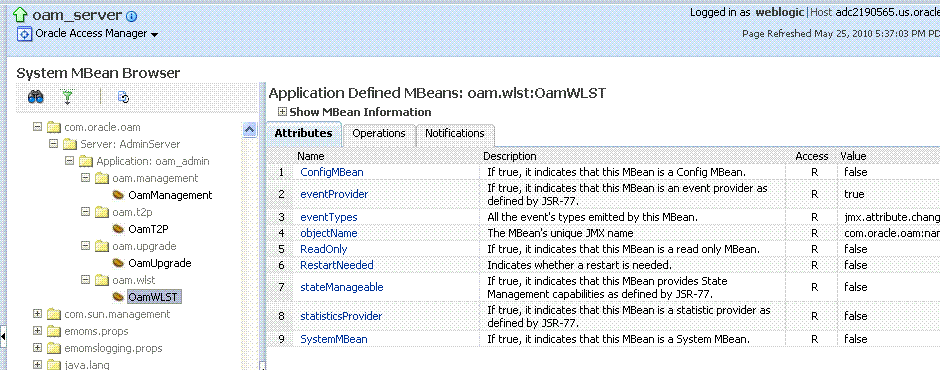This screenshot has width=940, height=376.
Task: Click the emoms.props folder icon
Action: coord(55,331)
